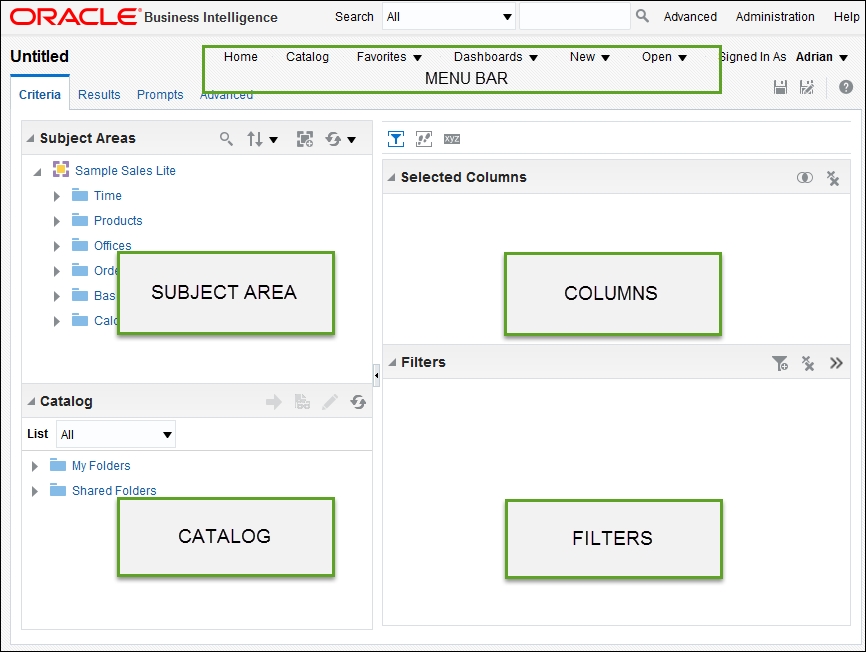Open the sort options dropdown arrow
The height and width of the screenshot is (652, 866).
(273, 140)
